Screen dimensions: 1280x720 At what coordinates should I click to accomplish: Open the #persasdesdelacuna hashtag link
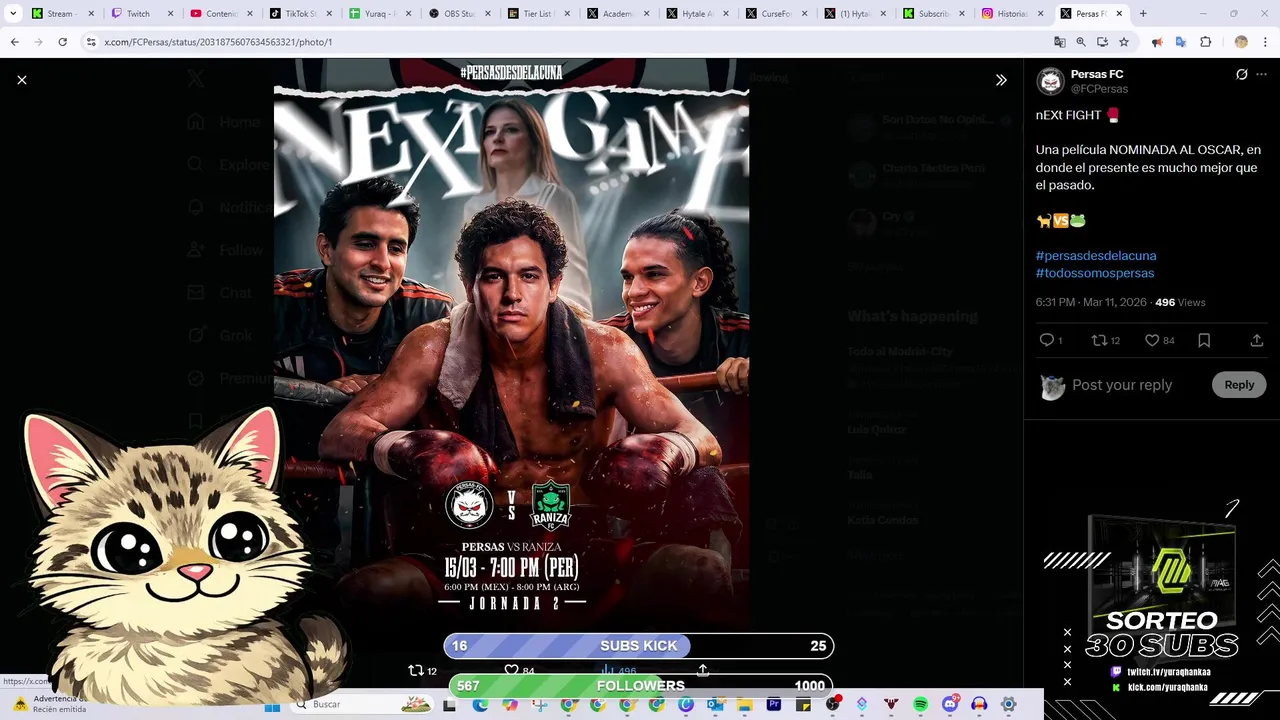[x=1096, y=256]
